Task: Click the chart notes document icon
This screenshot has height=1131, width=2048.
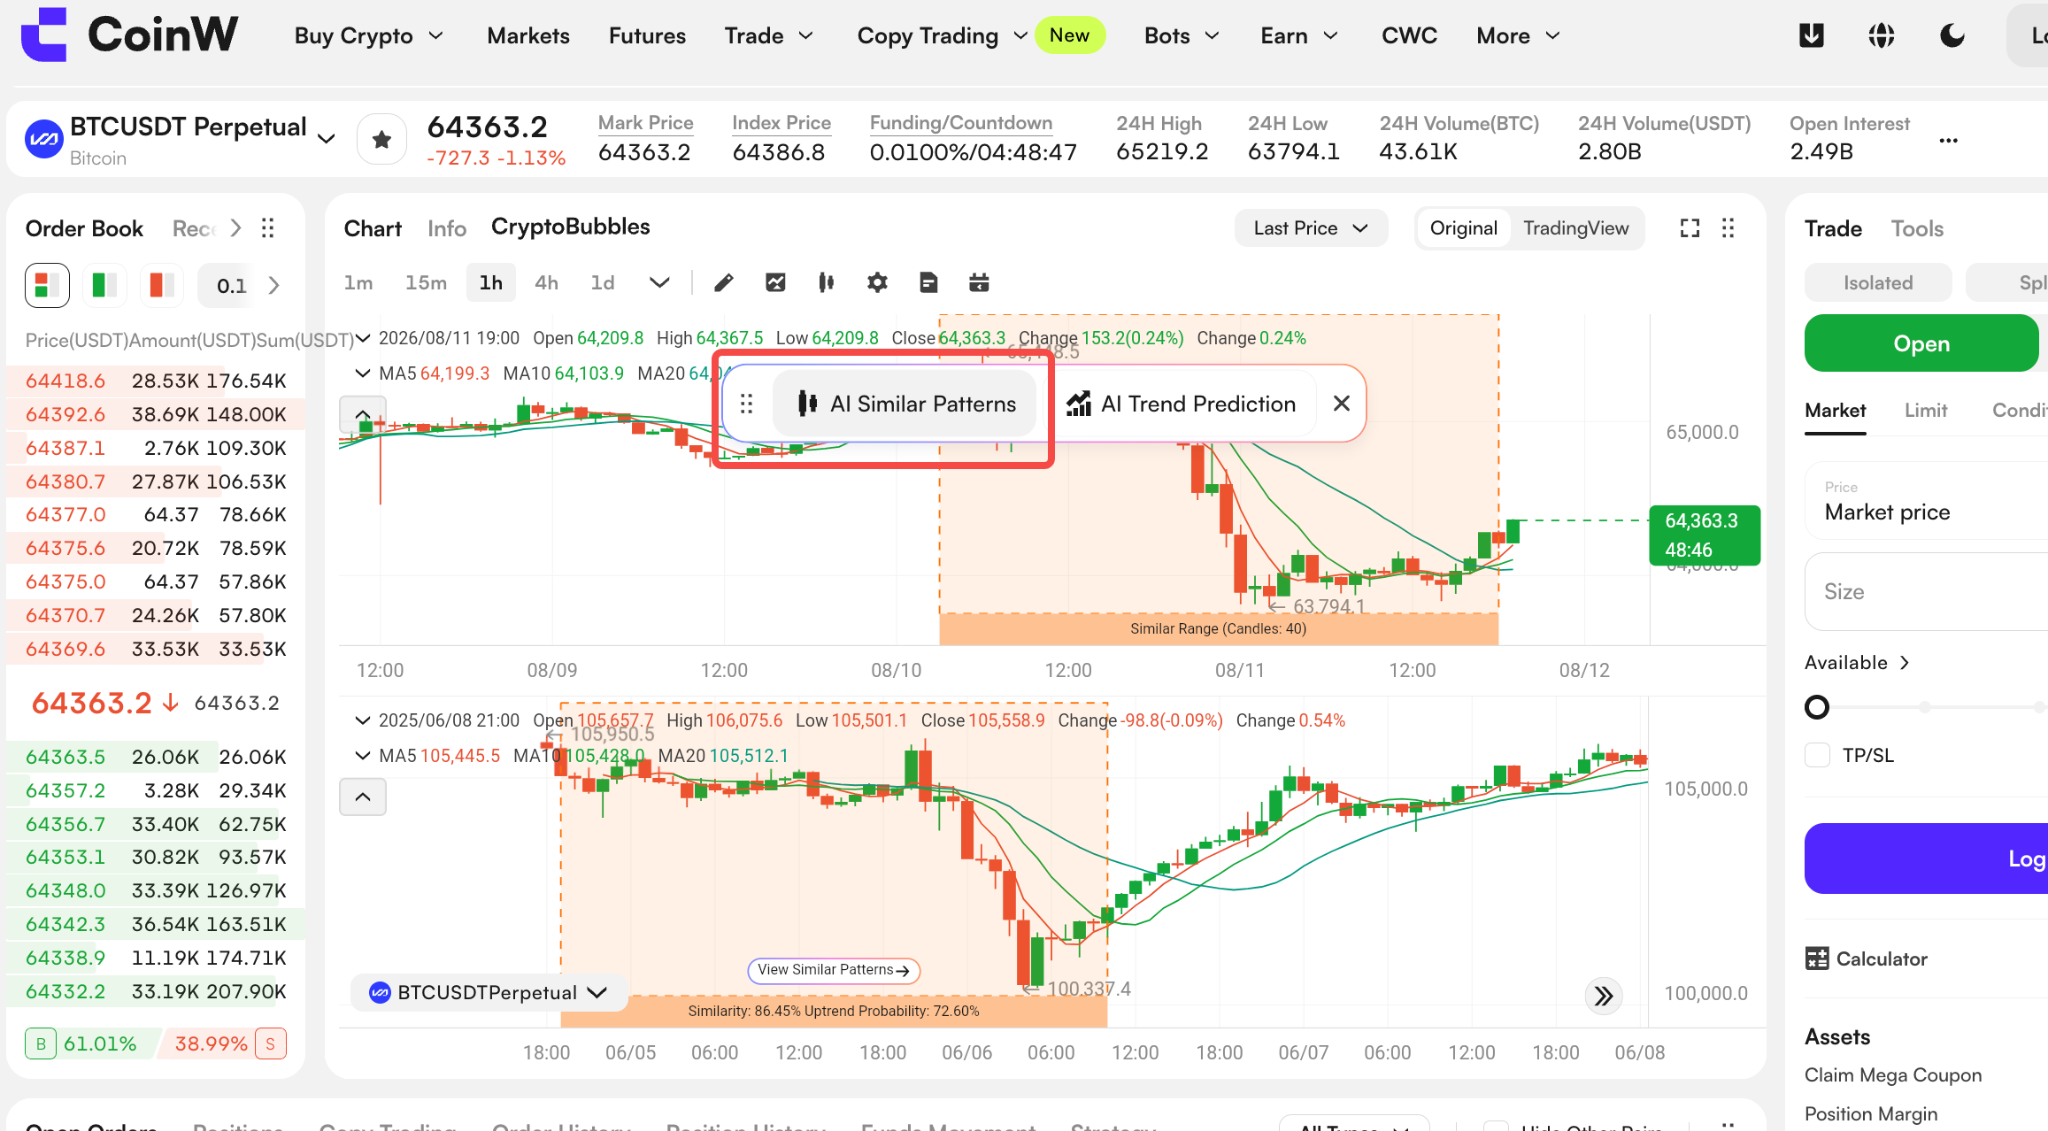Action: (928, 283)
